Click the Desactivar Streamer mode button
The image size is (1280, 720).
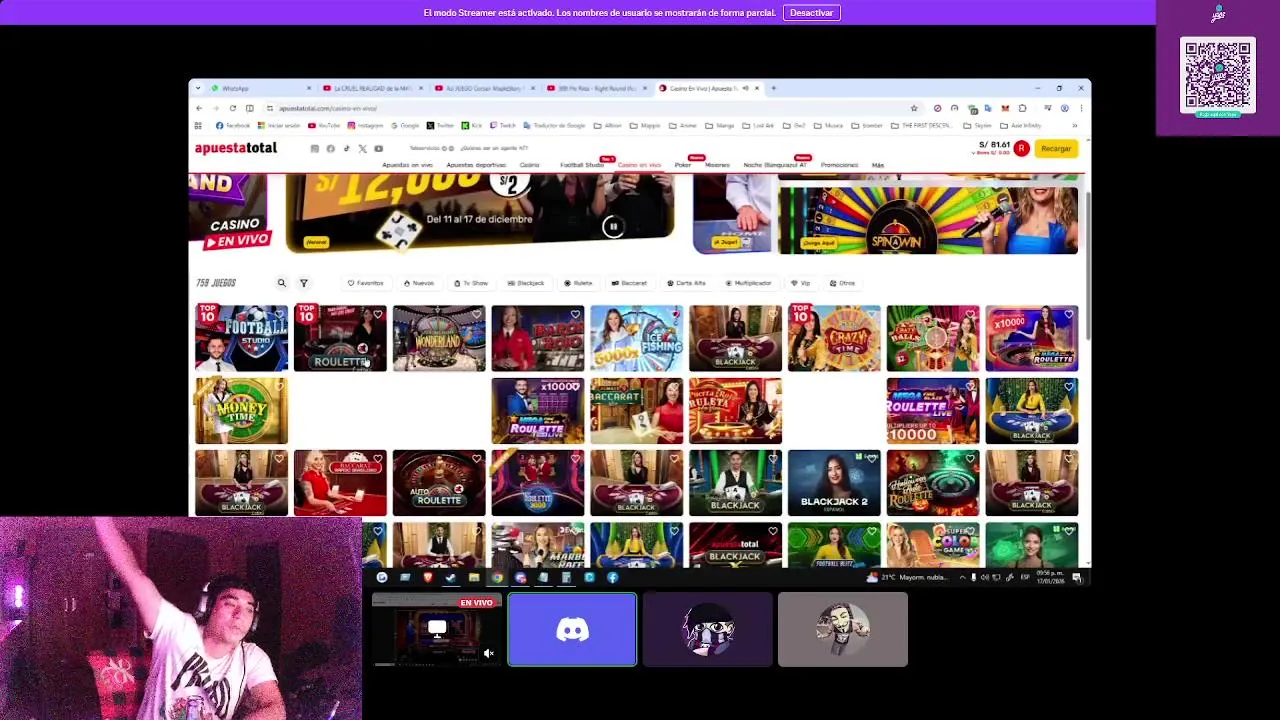point(811,13)
